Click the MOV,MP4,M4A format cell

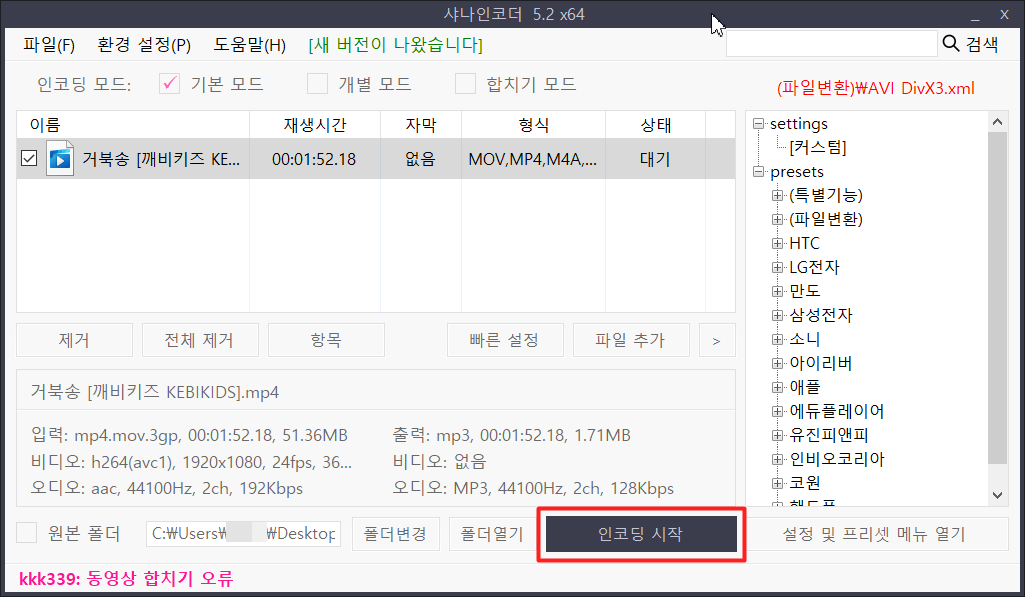click(x=533, y=159)
